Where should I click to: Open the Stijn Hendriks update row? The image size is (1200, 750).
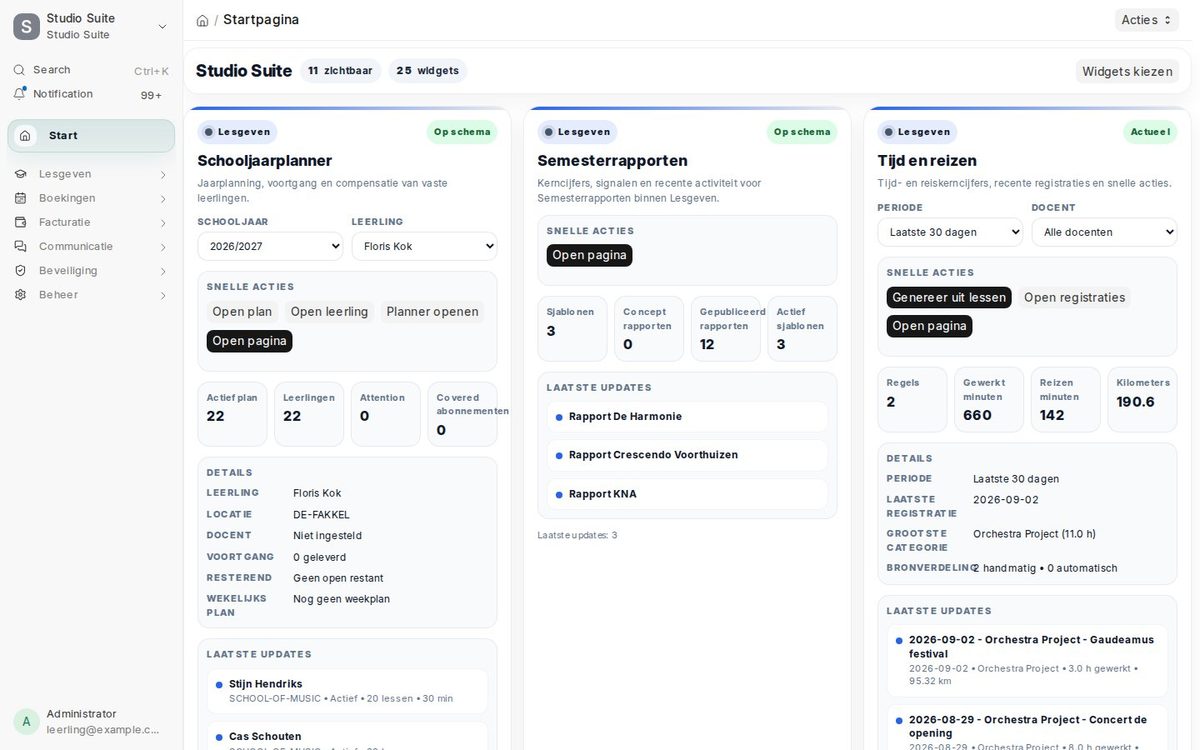tap(347, 691)
